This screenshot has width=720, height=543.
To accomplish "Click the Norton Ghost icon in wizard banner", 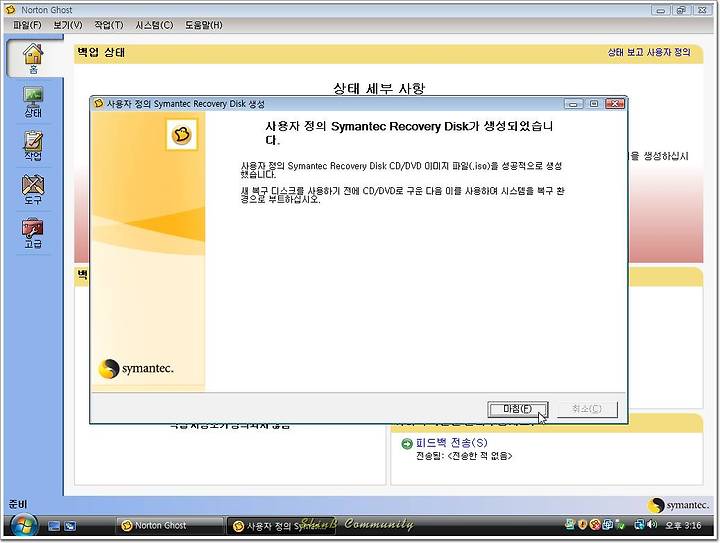I will tap(182, 135).
